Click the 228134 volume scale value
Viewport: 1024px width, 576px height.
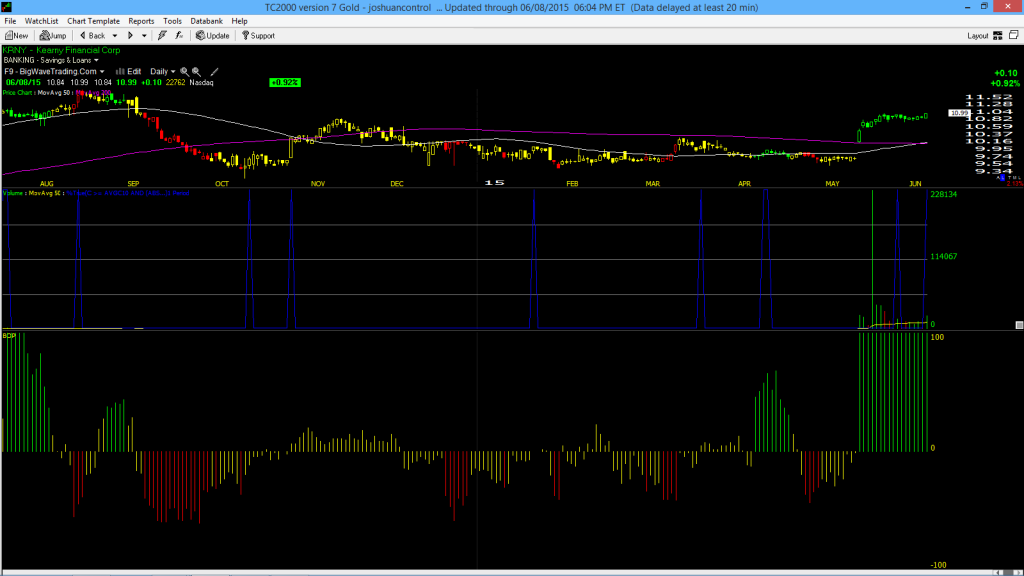pyautogui.click(x=944, y=194)
